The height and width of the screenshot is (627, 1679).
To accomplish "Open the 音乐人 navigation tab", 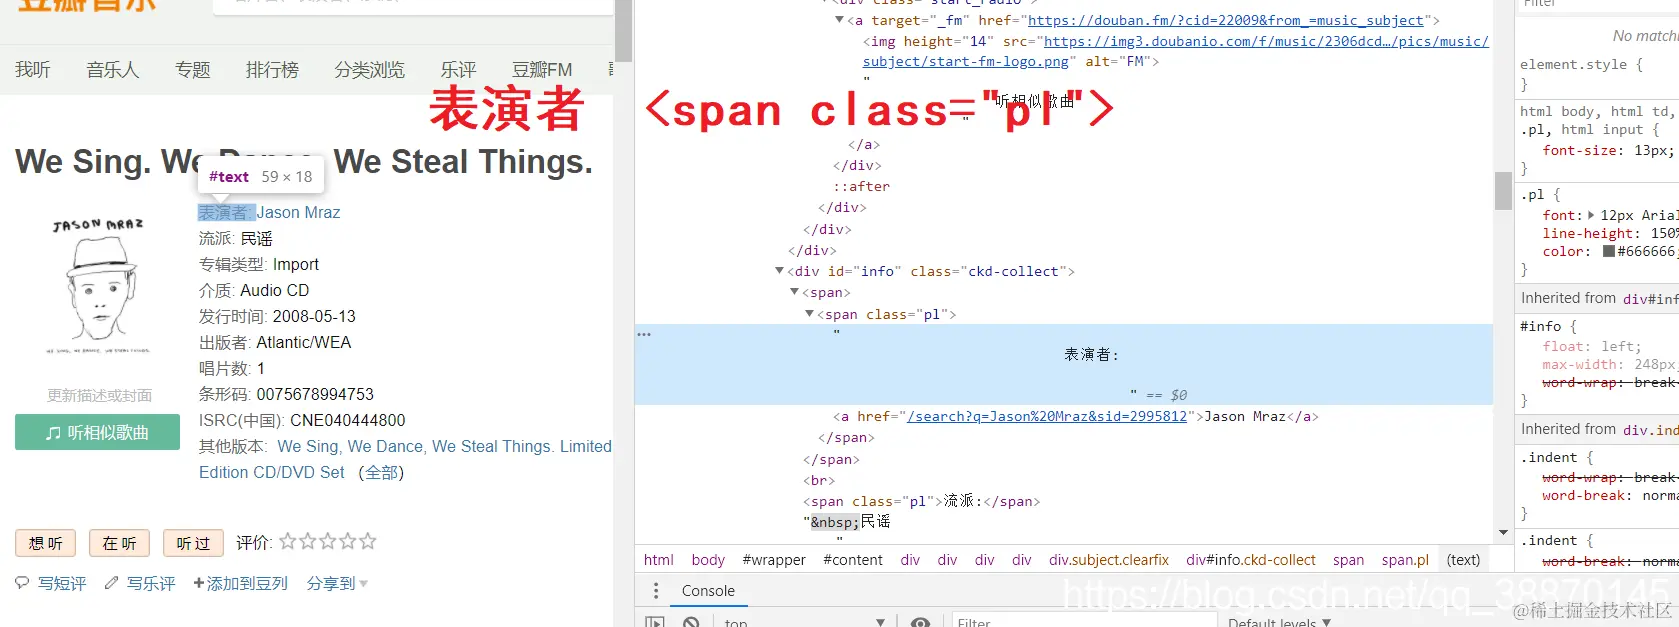I will (113, 70).
